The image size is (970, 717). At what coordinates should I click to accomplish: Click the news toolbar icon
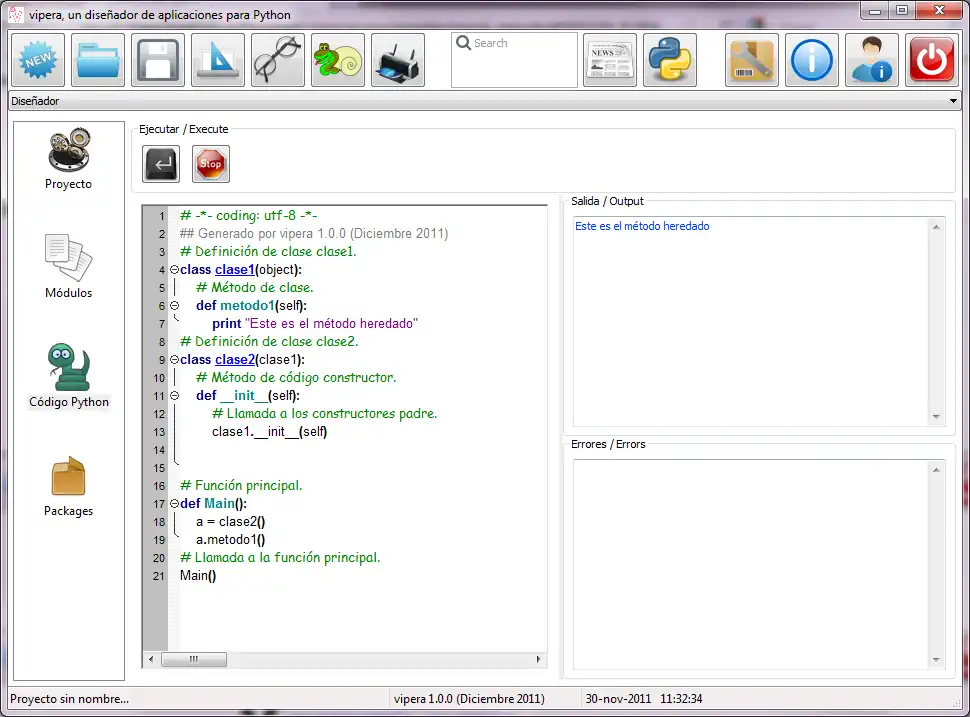pos(610,59)
